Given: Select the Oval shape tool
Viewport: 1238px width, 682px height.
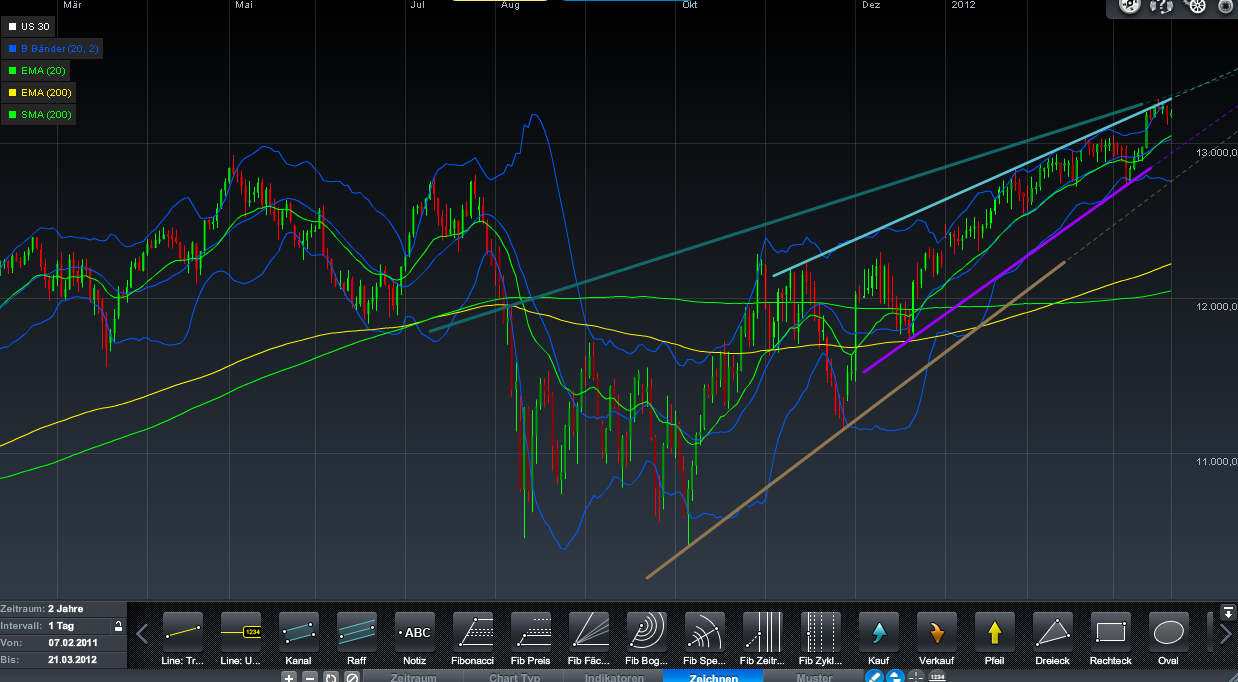Looking at the screenshot, I should pyautogui.click(x=1168, y=632).
